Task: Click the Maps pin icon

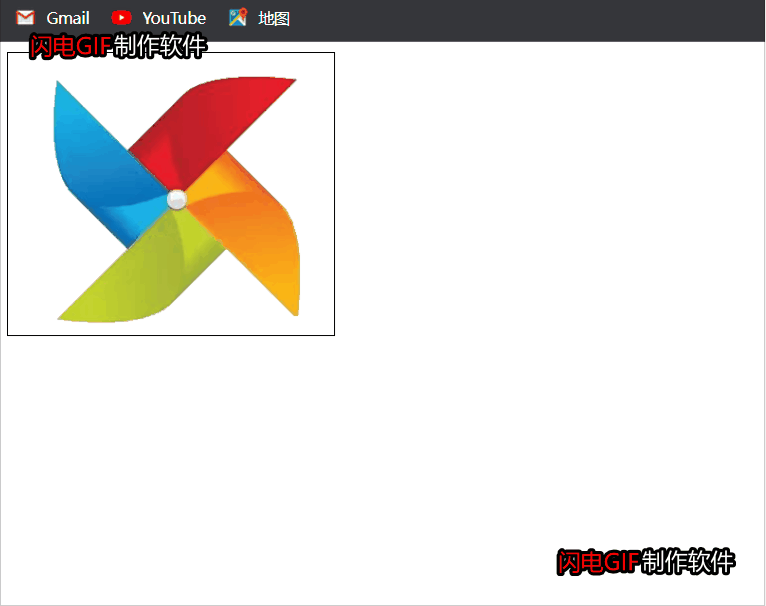Action: click(238, 18)
